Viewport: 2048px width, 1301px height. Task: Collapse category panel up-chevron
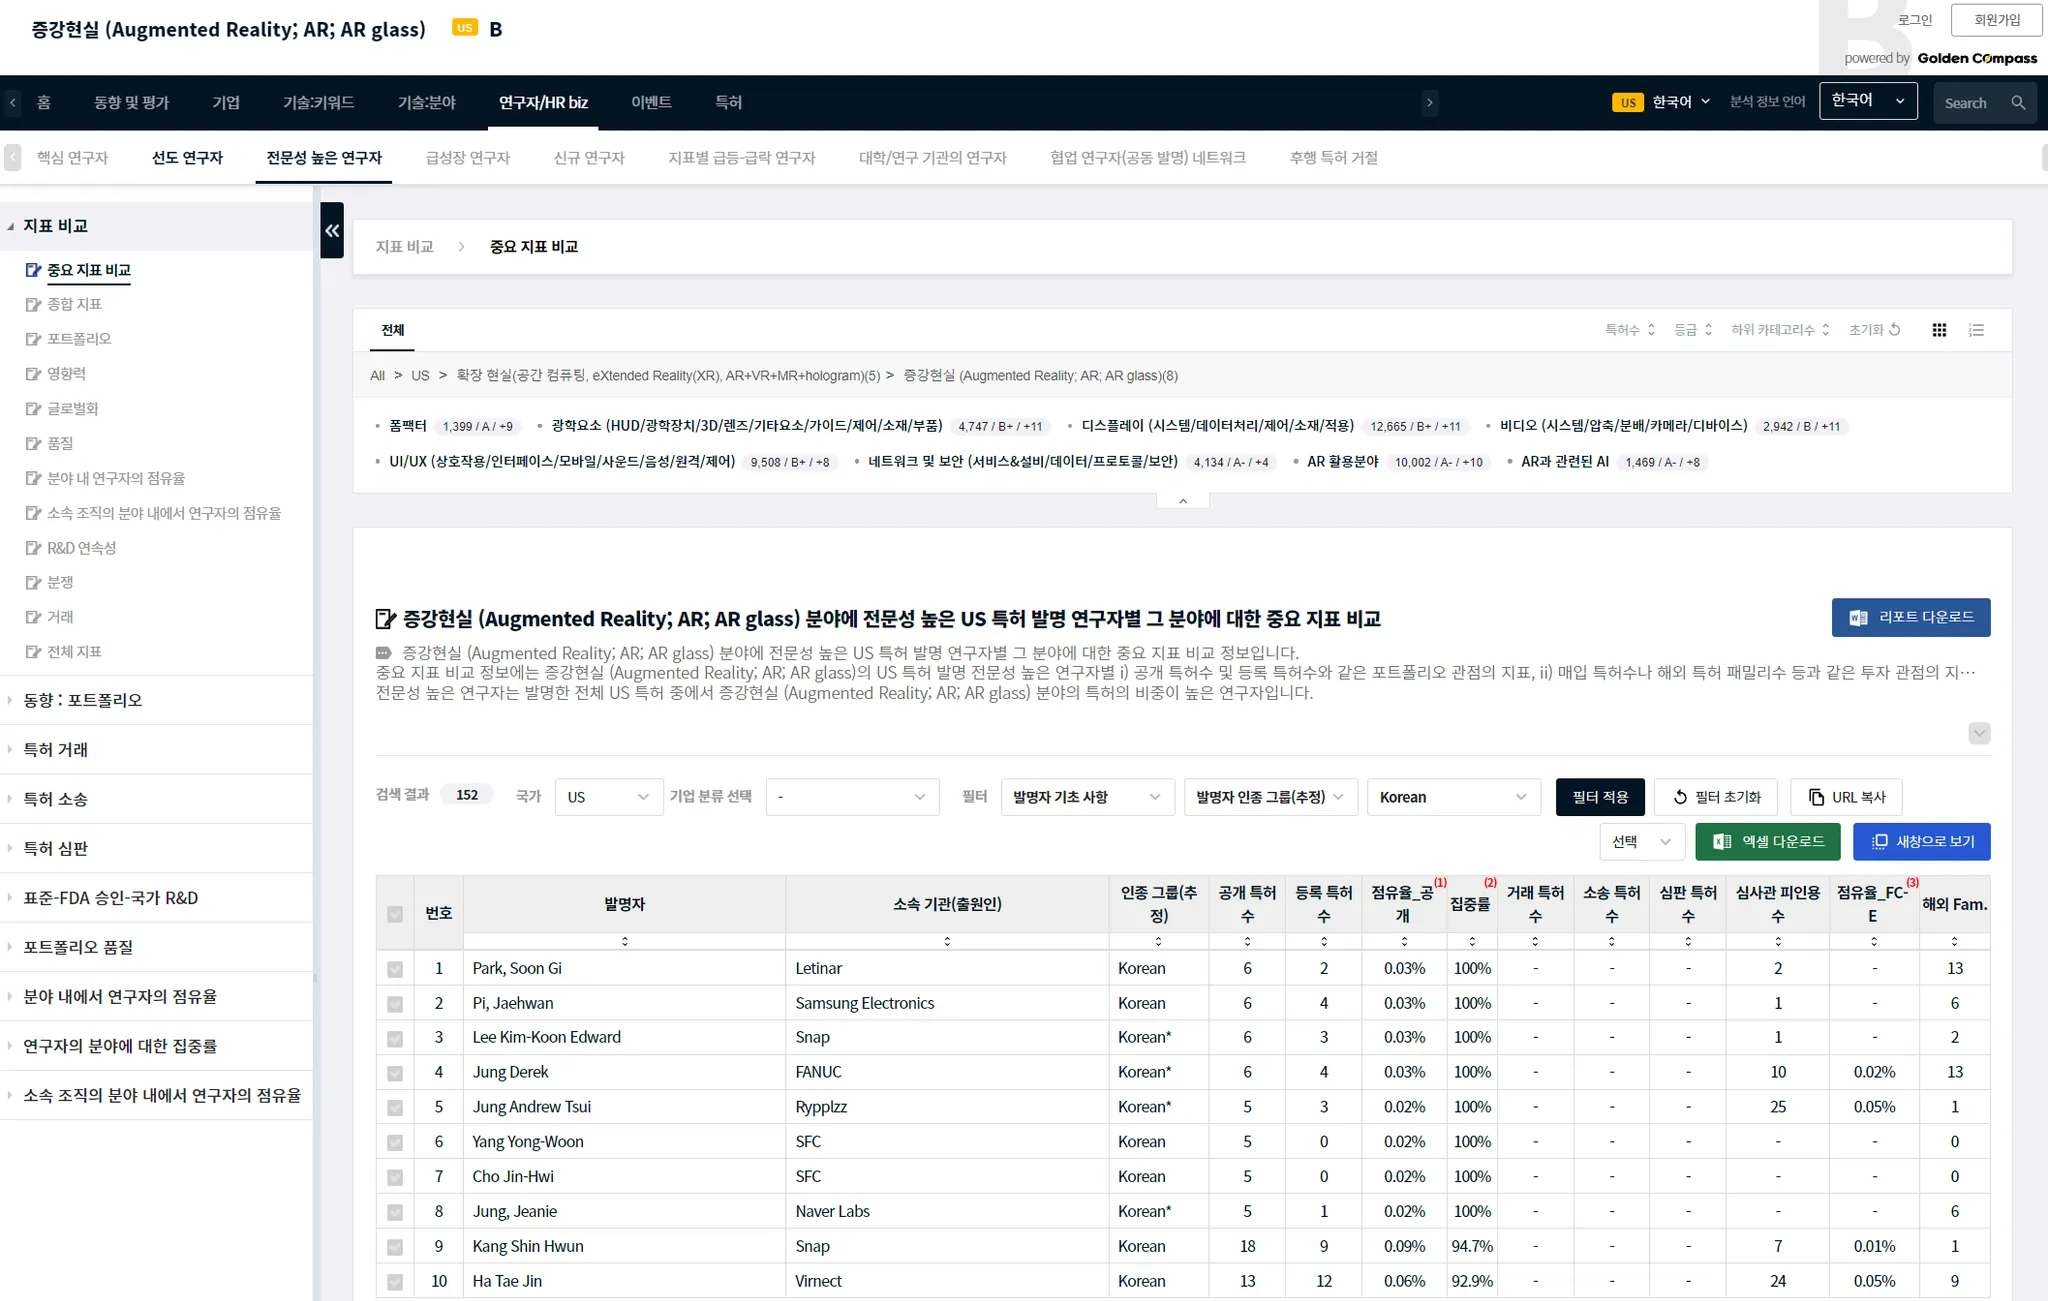pos(1183,501)
